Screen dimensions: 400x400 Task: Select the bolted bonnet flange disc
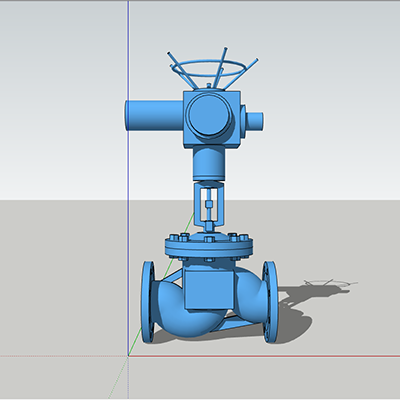(209, 247)
